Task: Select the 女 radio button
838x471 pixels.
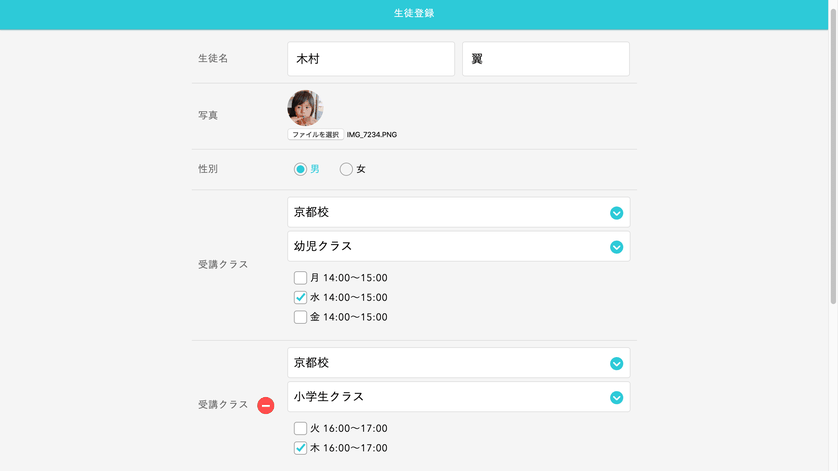Action: point(346,169)
